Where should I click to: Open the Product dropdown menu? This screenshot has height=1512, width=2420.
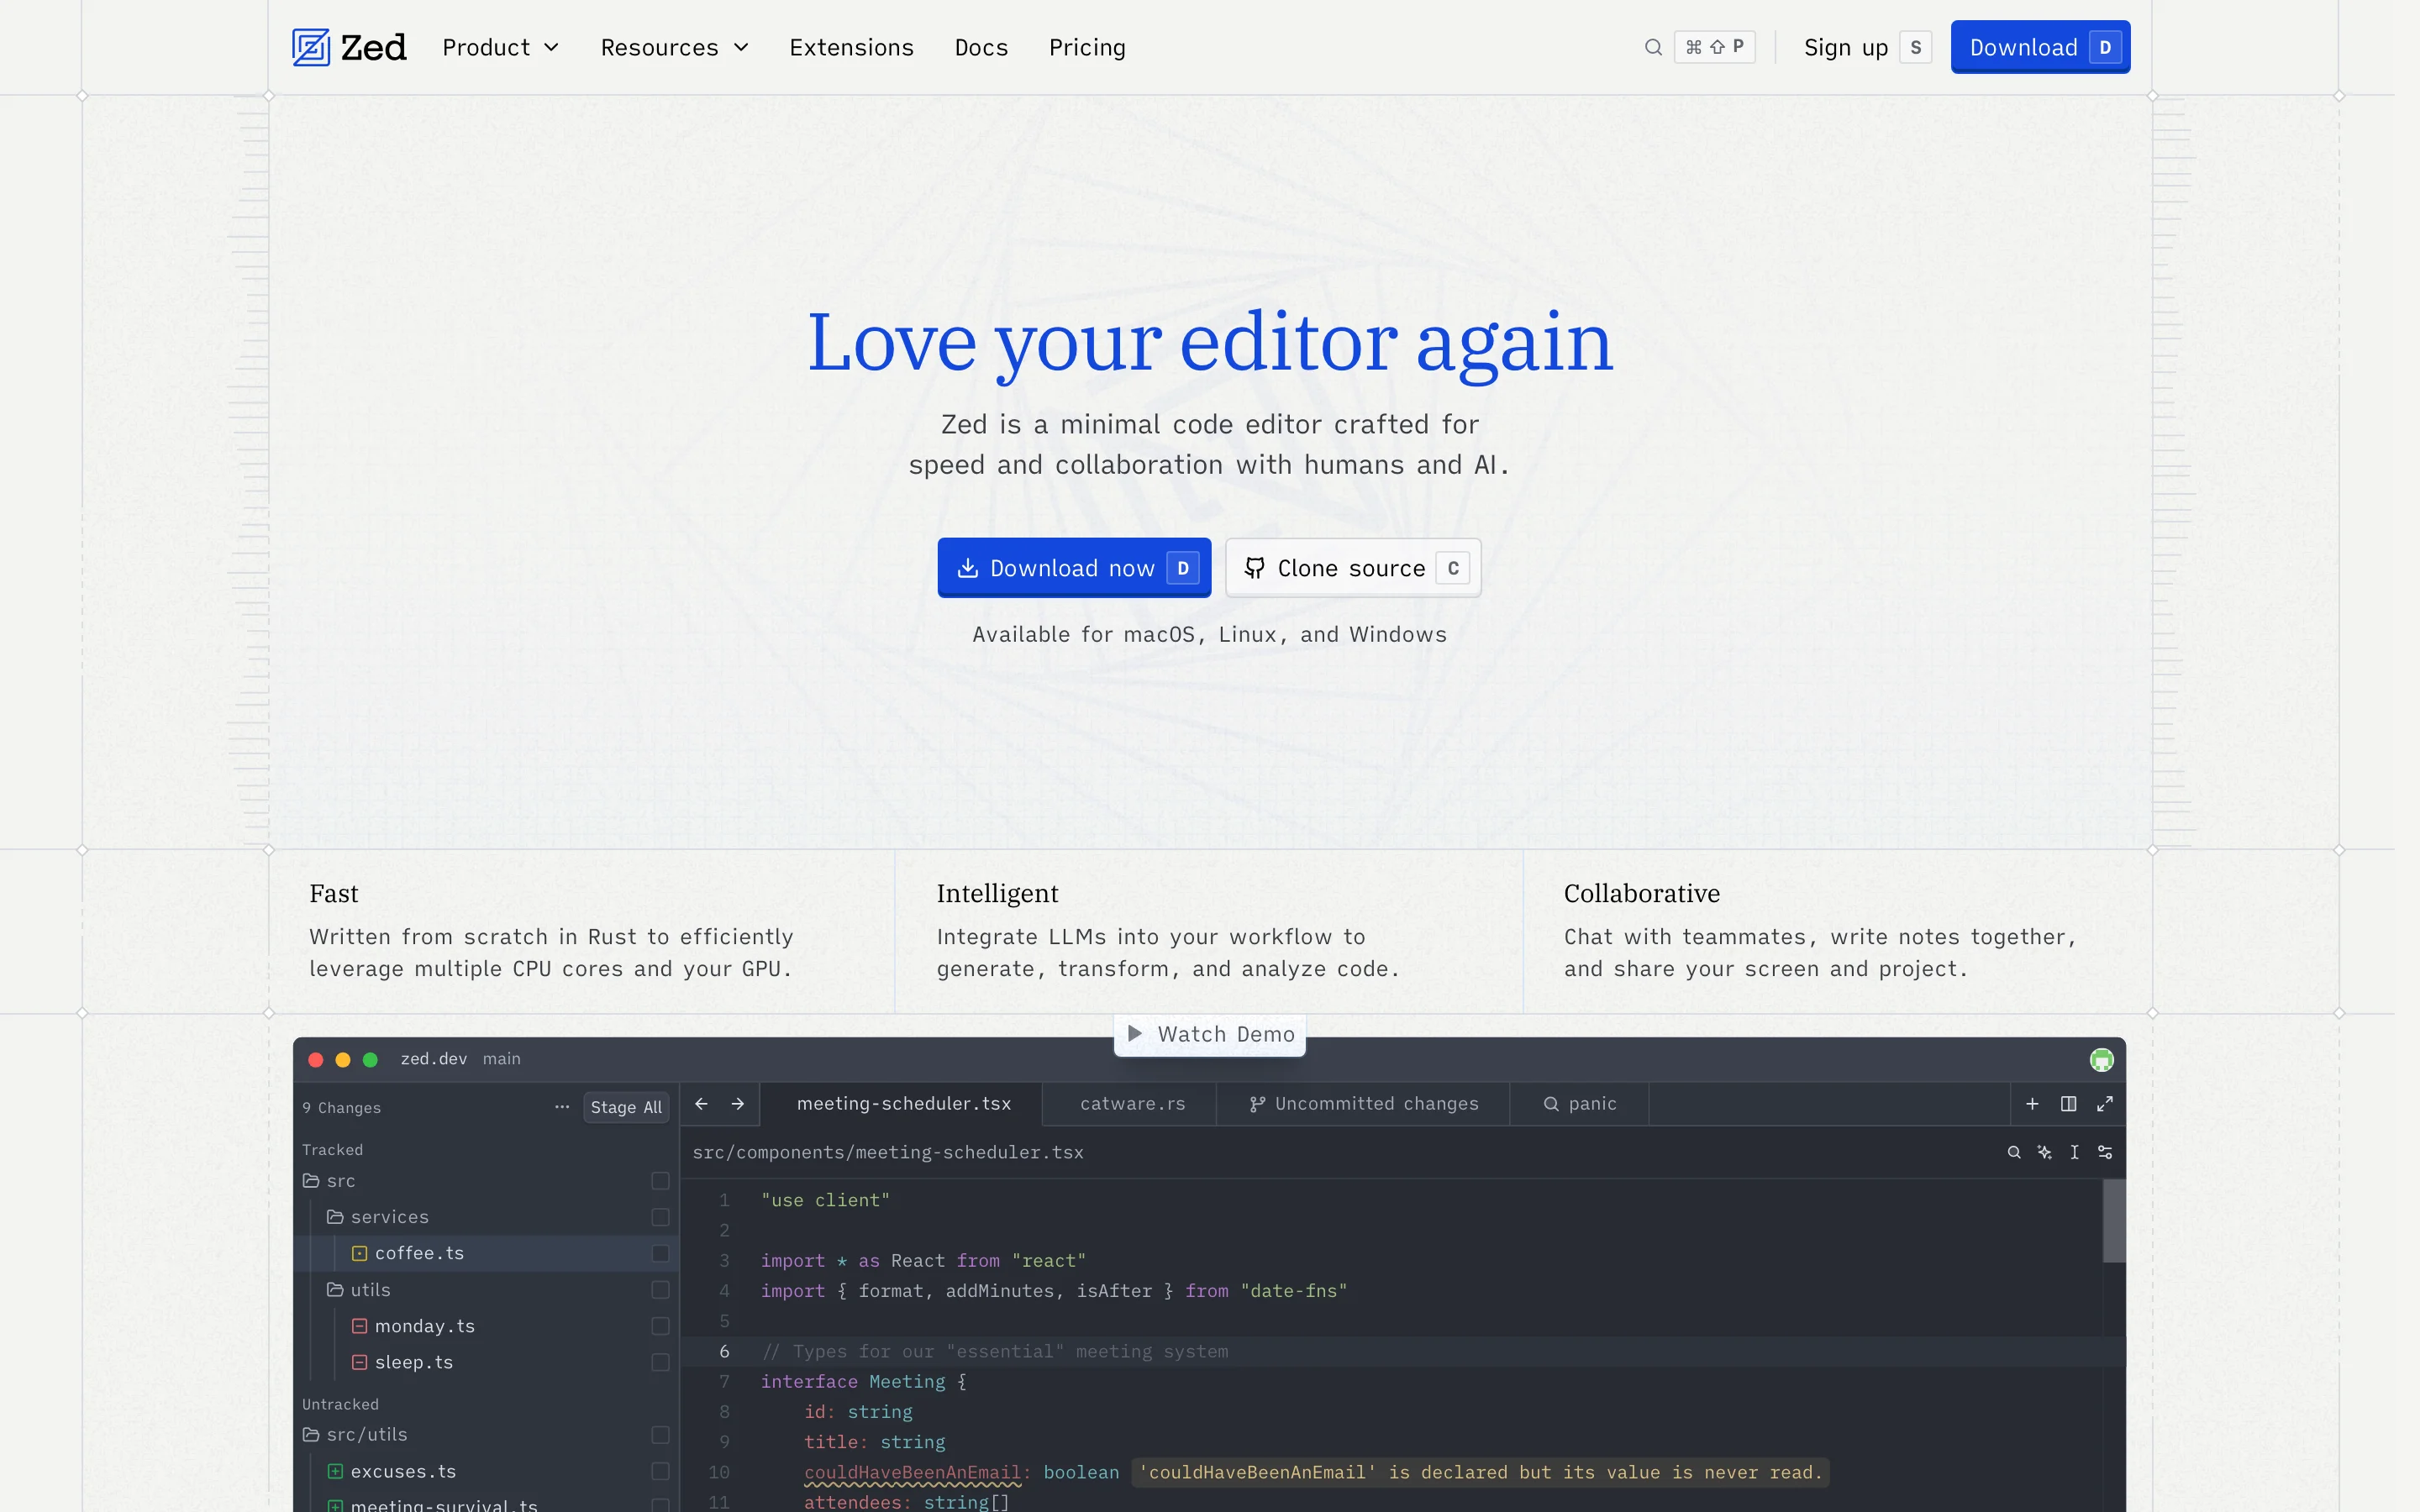click(500, 47)
